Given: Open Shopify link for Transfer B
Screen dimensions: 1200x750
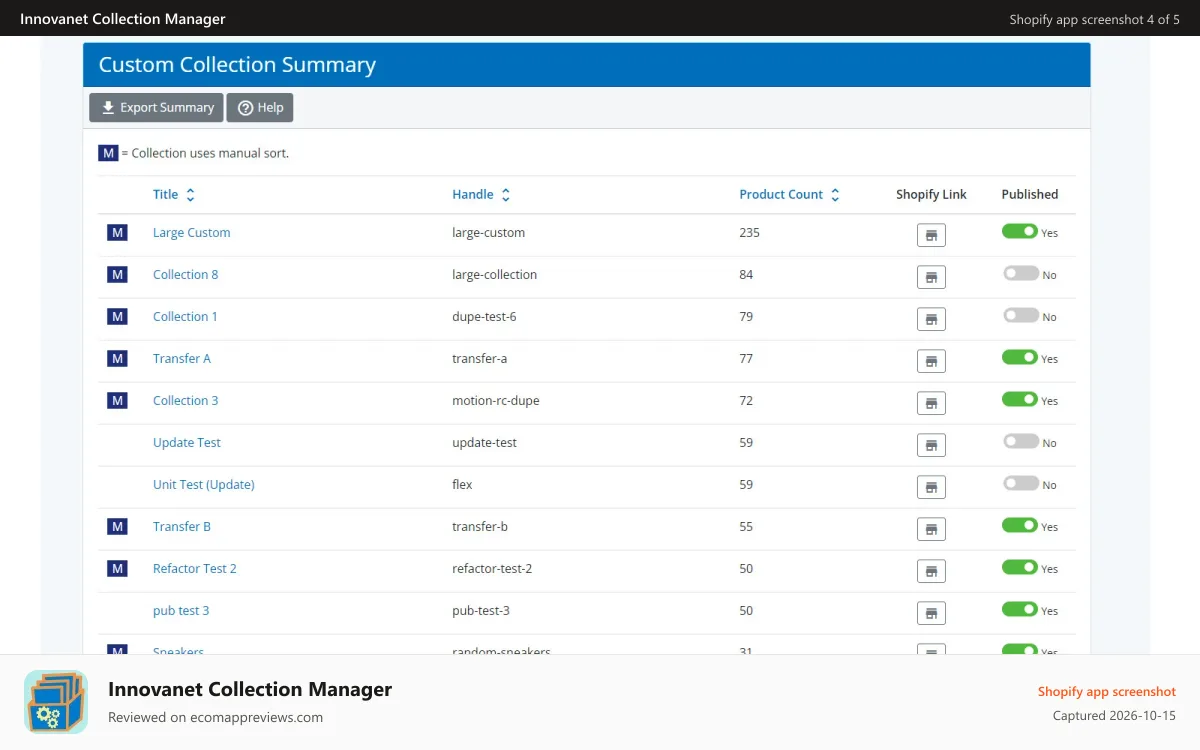Looking at the screenshot, I should point(931,529).
